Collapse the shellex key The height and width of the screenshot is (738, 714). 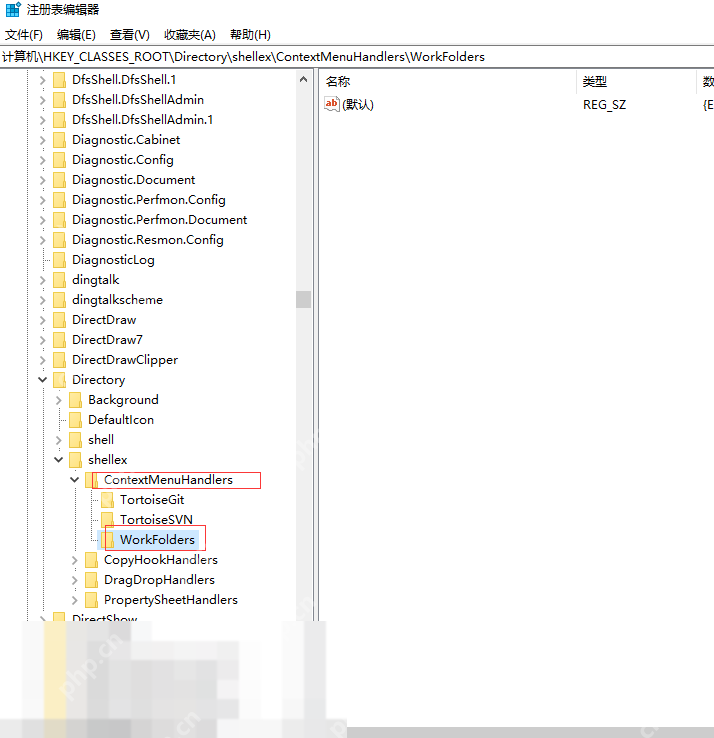tap(59, 459)
